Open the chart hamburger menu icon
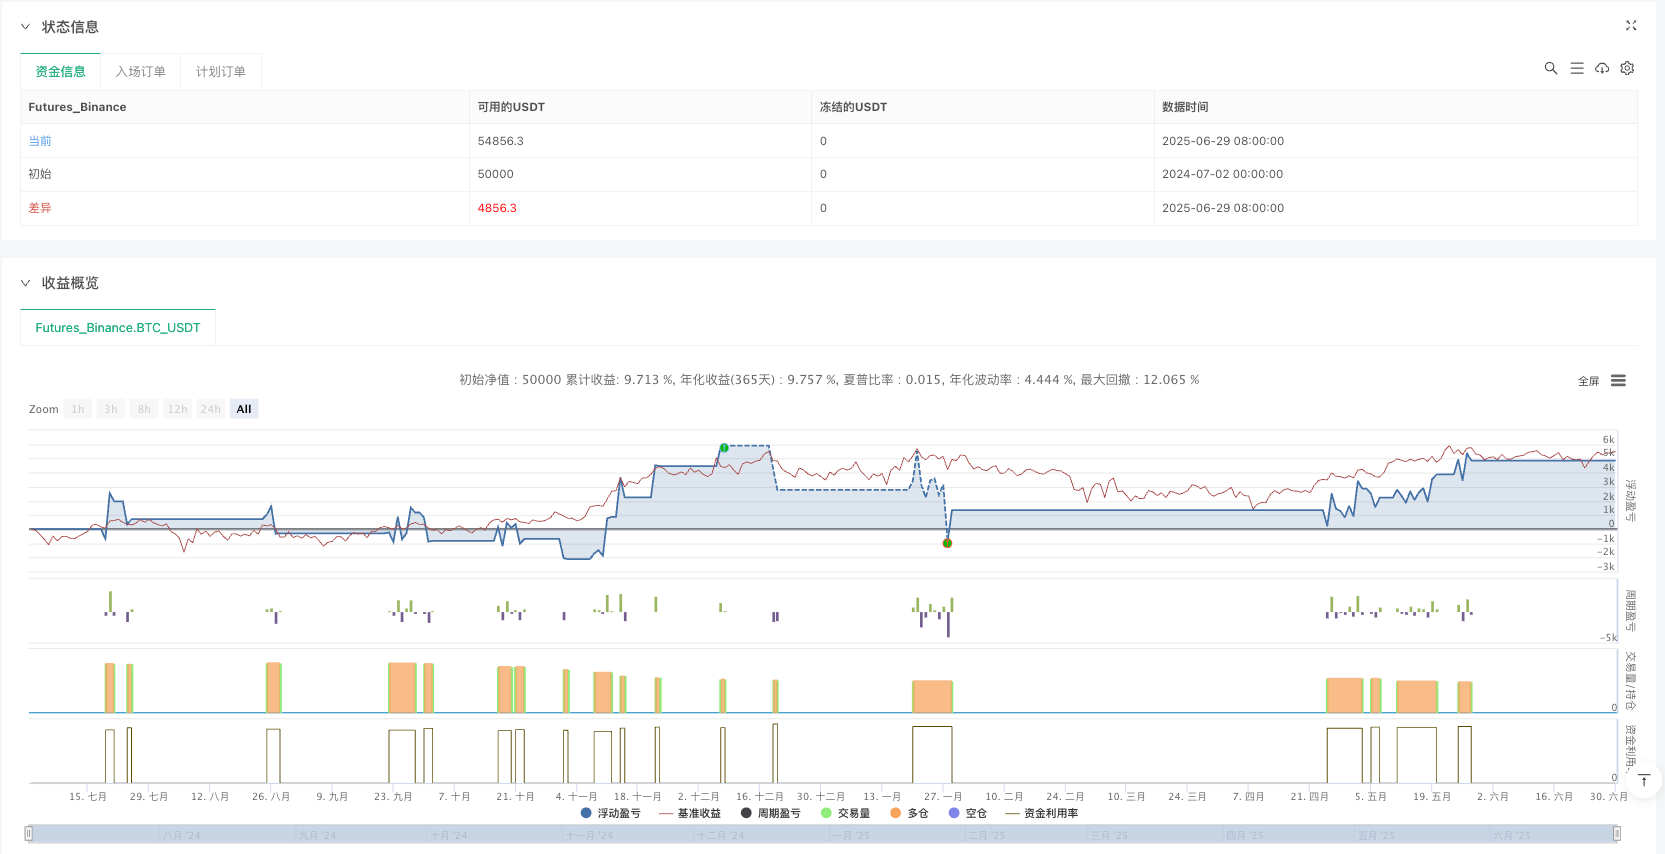 coord(1618,381)
